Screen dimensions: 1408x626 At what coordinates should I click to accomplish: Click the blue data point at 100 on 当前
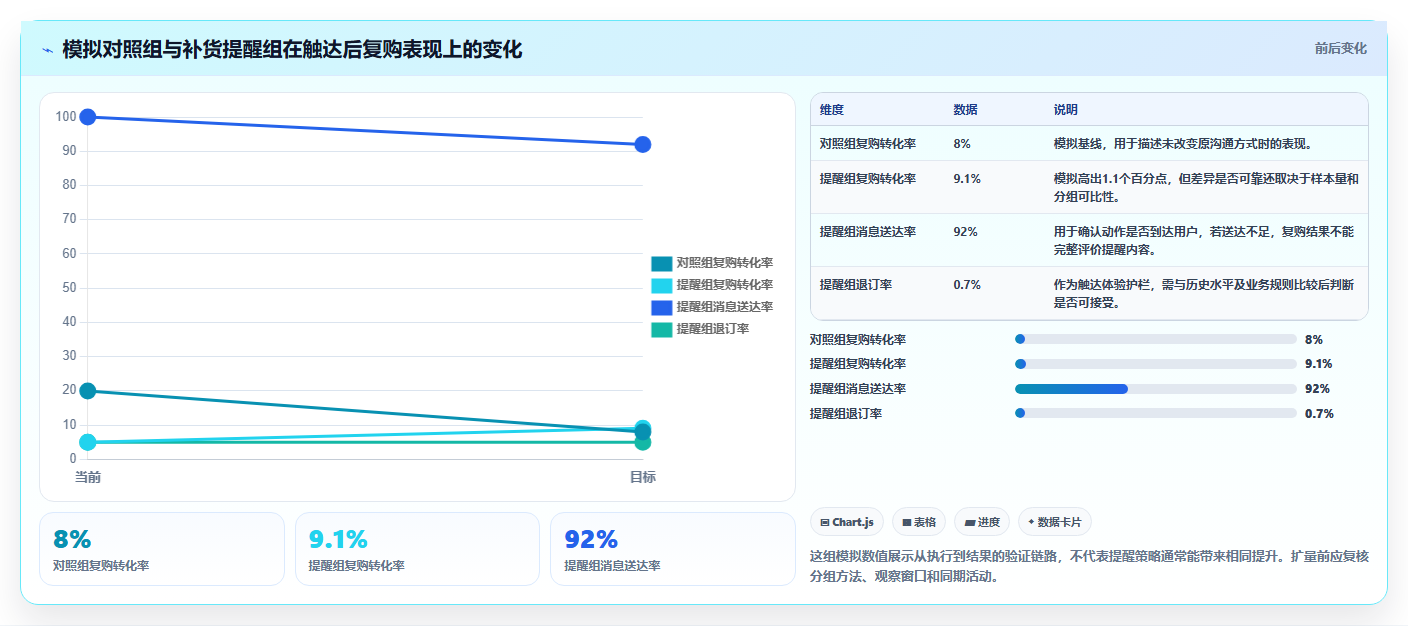point(88,117)
